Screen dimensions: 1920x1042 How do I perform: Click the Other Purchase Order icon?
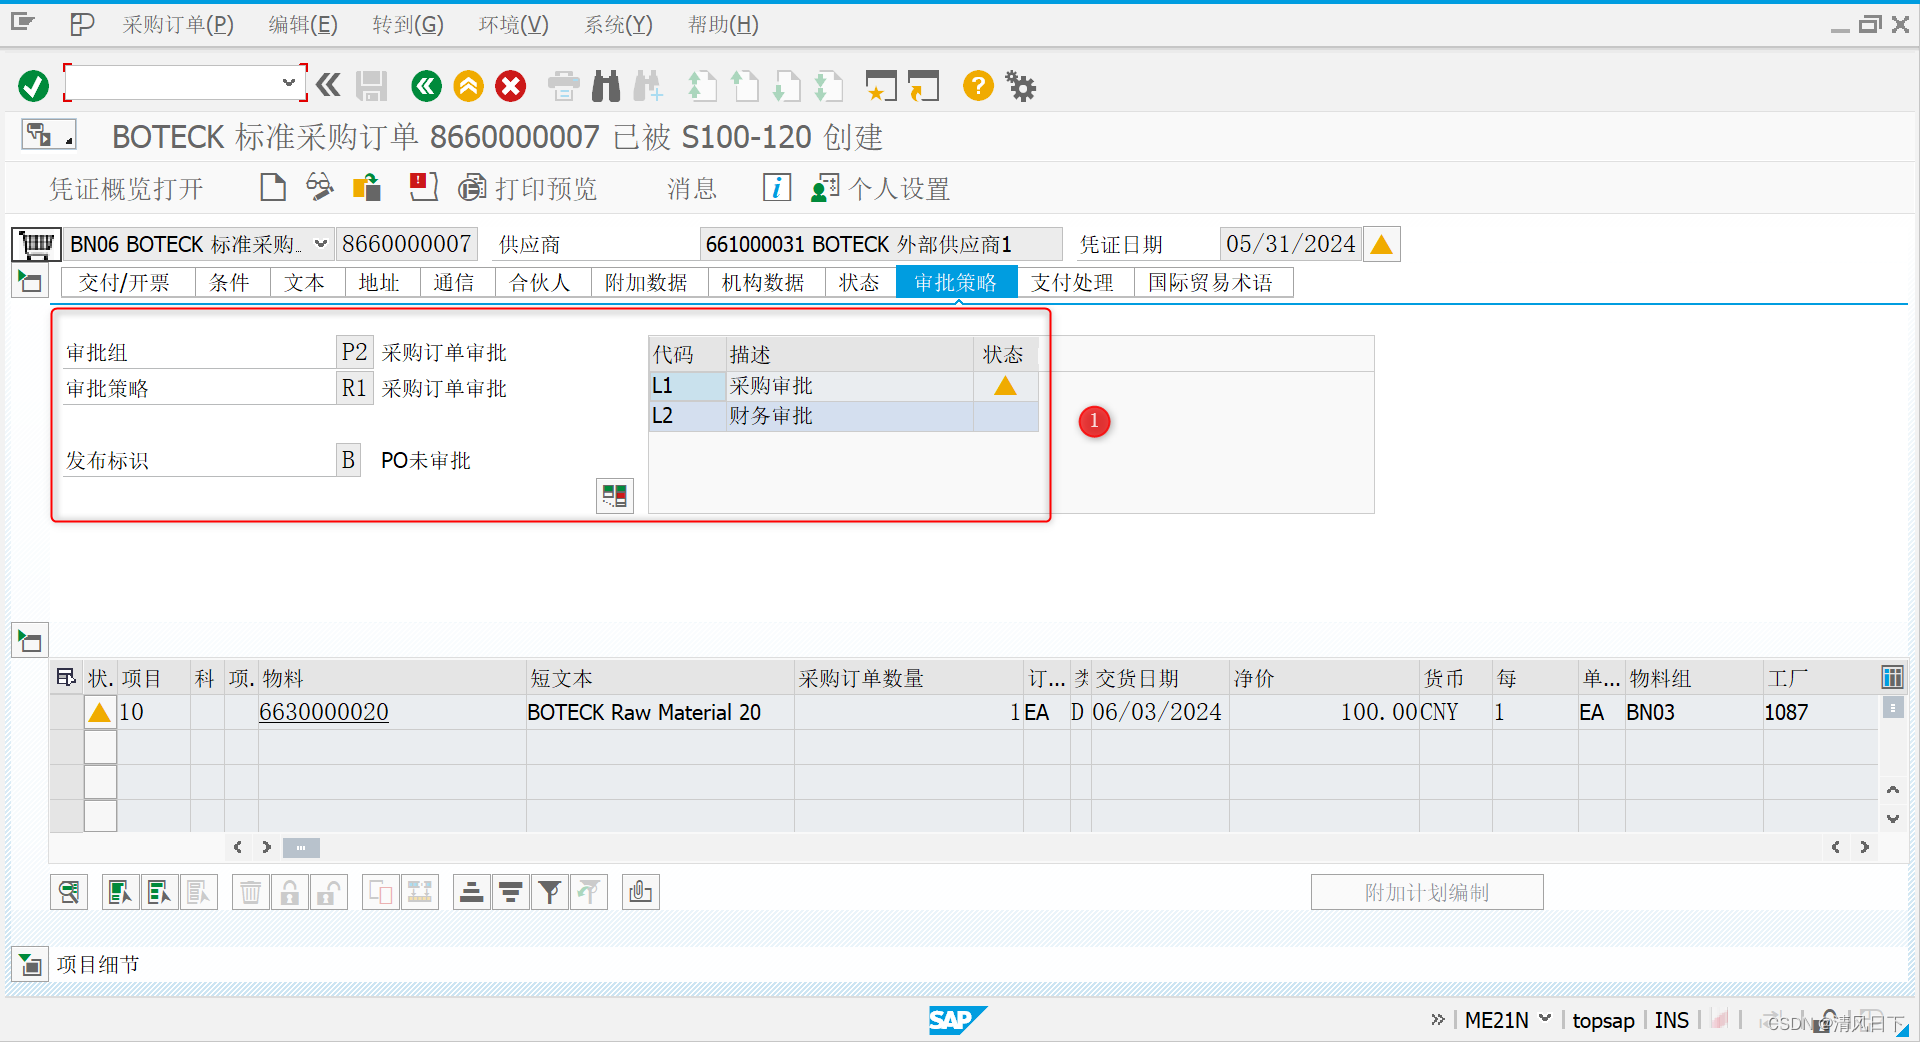coord(367,187)
